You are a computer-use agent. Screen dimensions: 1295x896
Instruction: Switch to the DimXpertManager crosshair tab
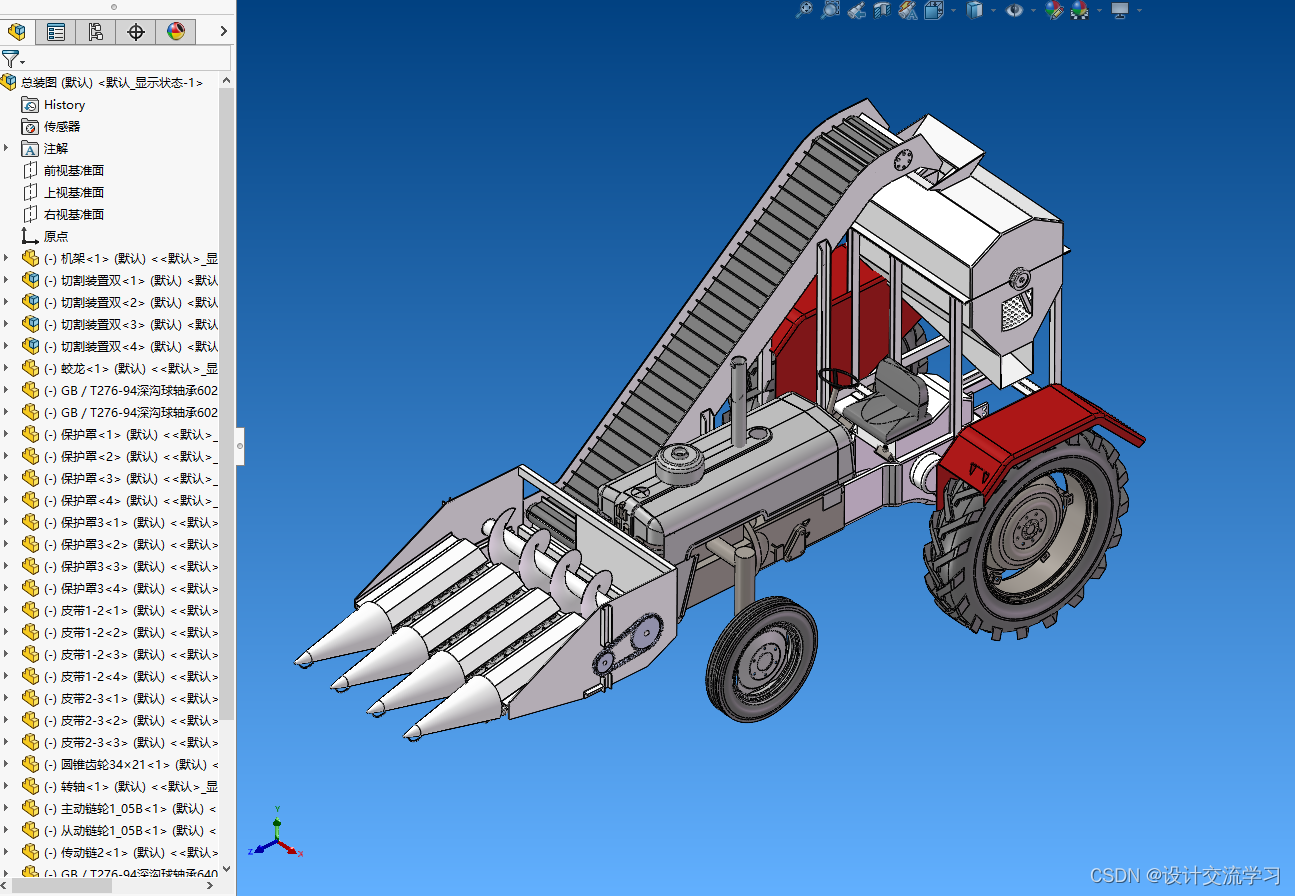pyautogui.click(x=135, y=32)
